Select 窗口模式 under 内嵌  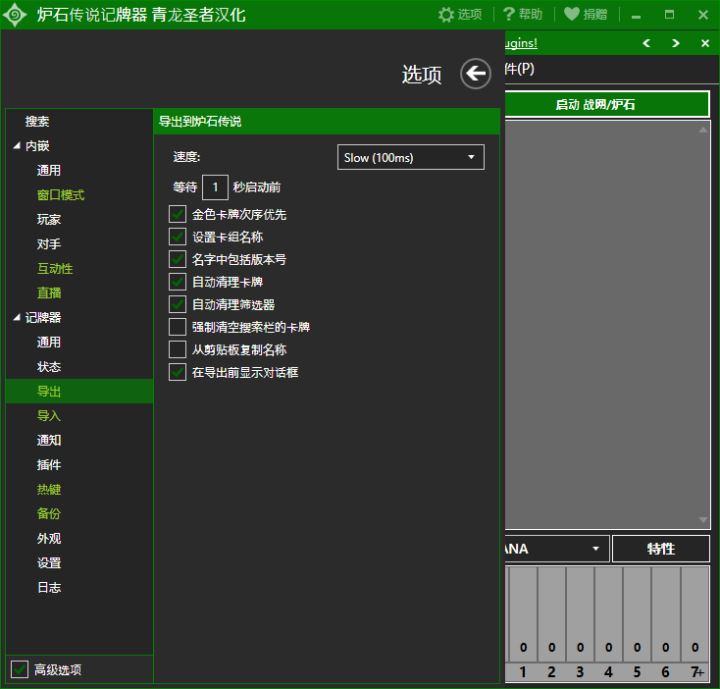click(61, 195)
